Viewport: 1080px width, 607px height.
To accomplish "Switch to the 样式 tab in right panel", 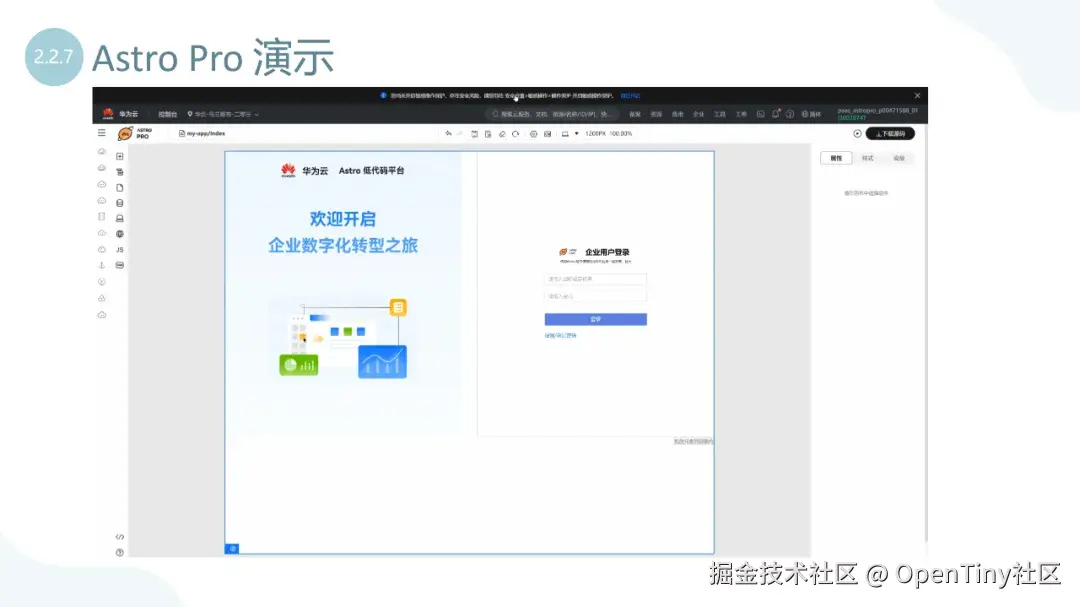I will (868, 158).
